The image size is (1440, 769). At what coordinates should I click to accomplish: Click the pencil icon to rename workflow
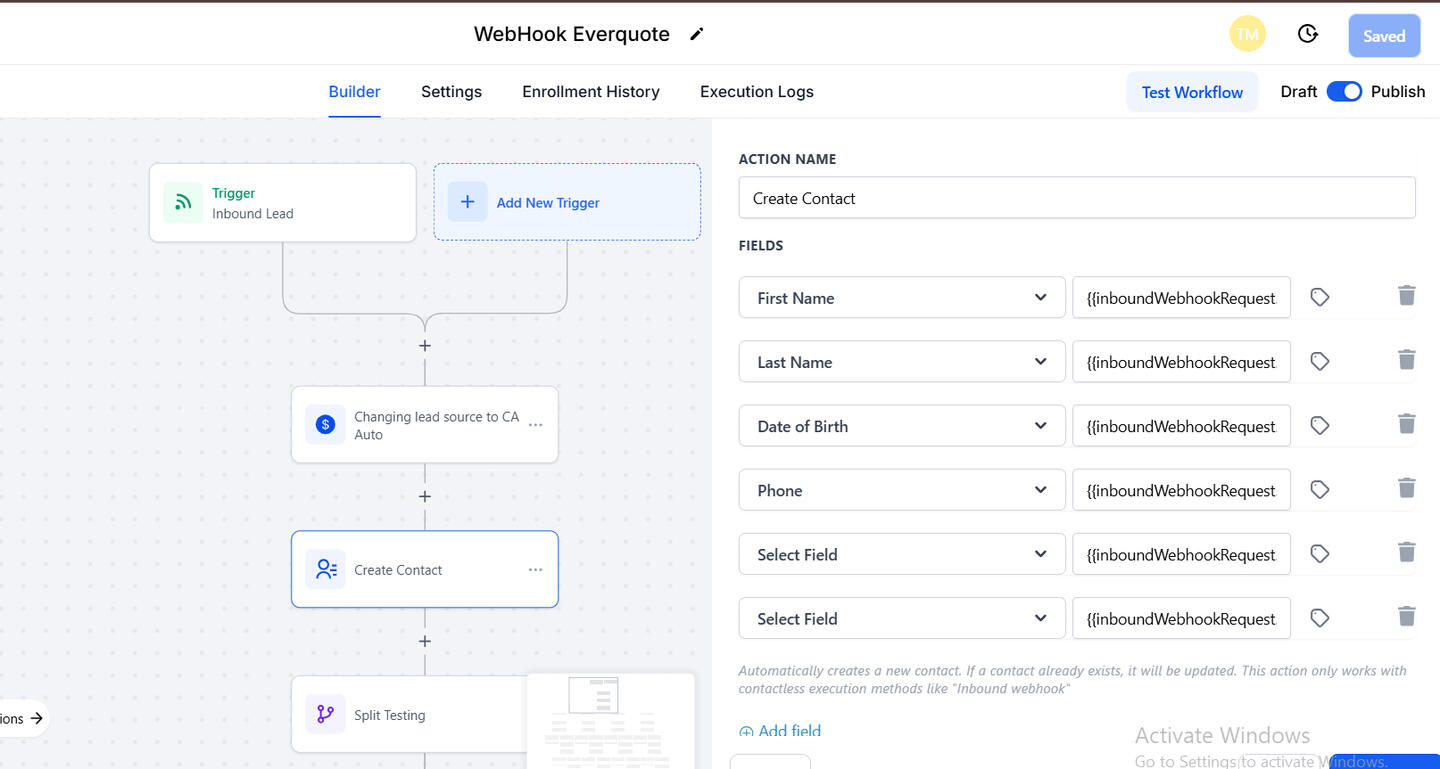click(x=697, y=34)
